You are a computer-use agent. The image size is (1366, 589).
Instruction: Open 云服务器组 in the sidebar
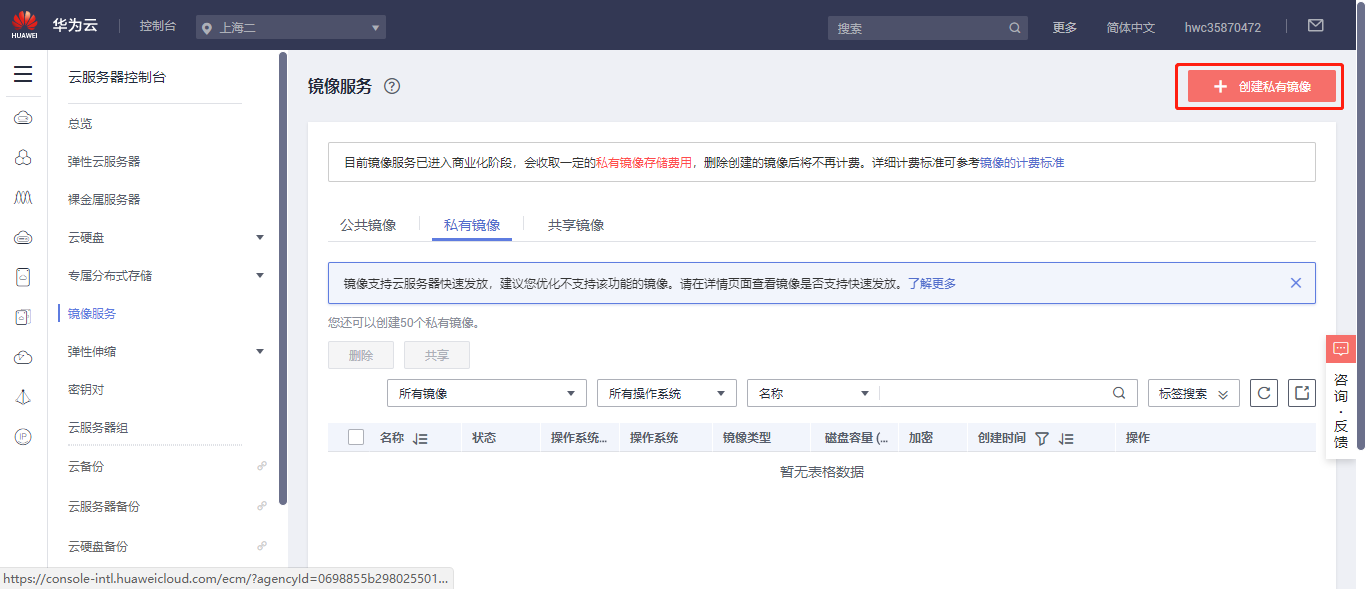(98, 427)
